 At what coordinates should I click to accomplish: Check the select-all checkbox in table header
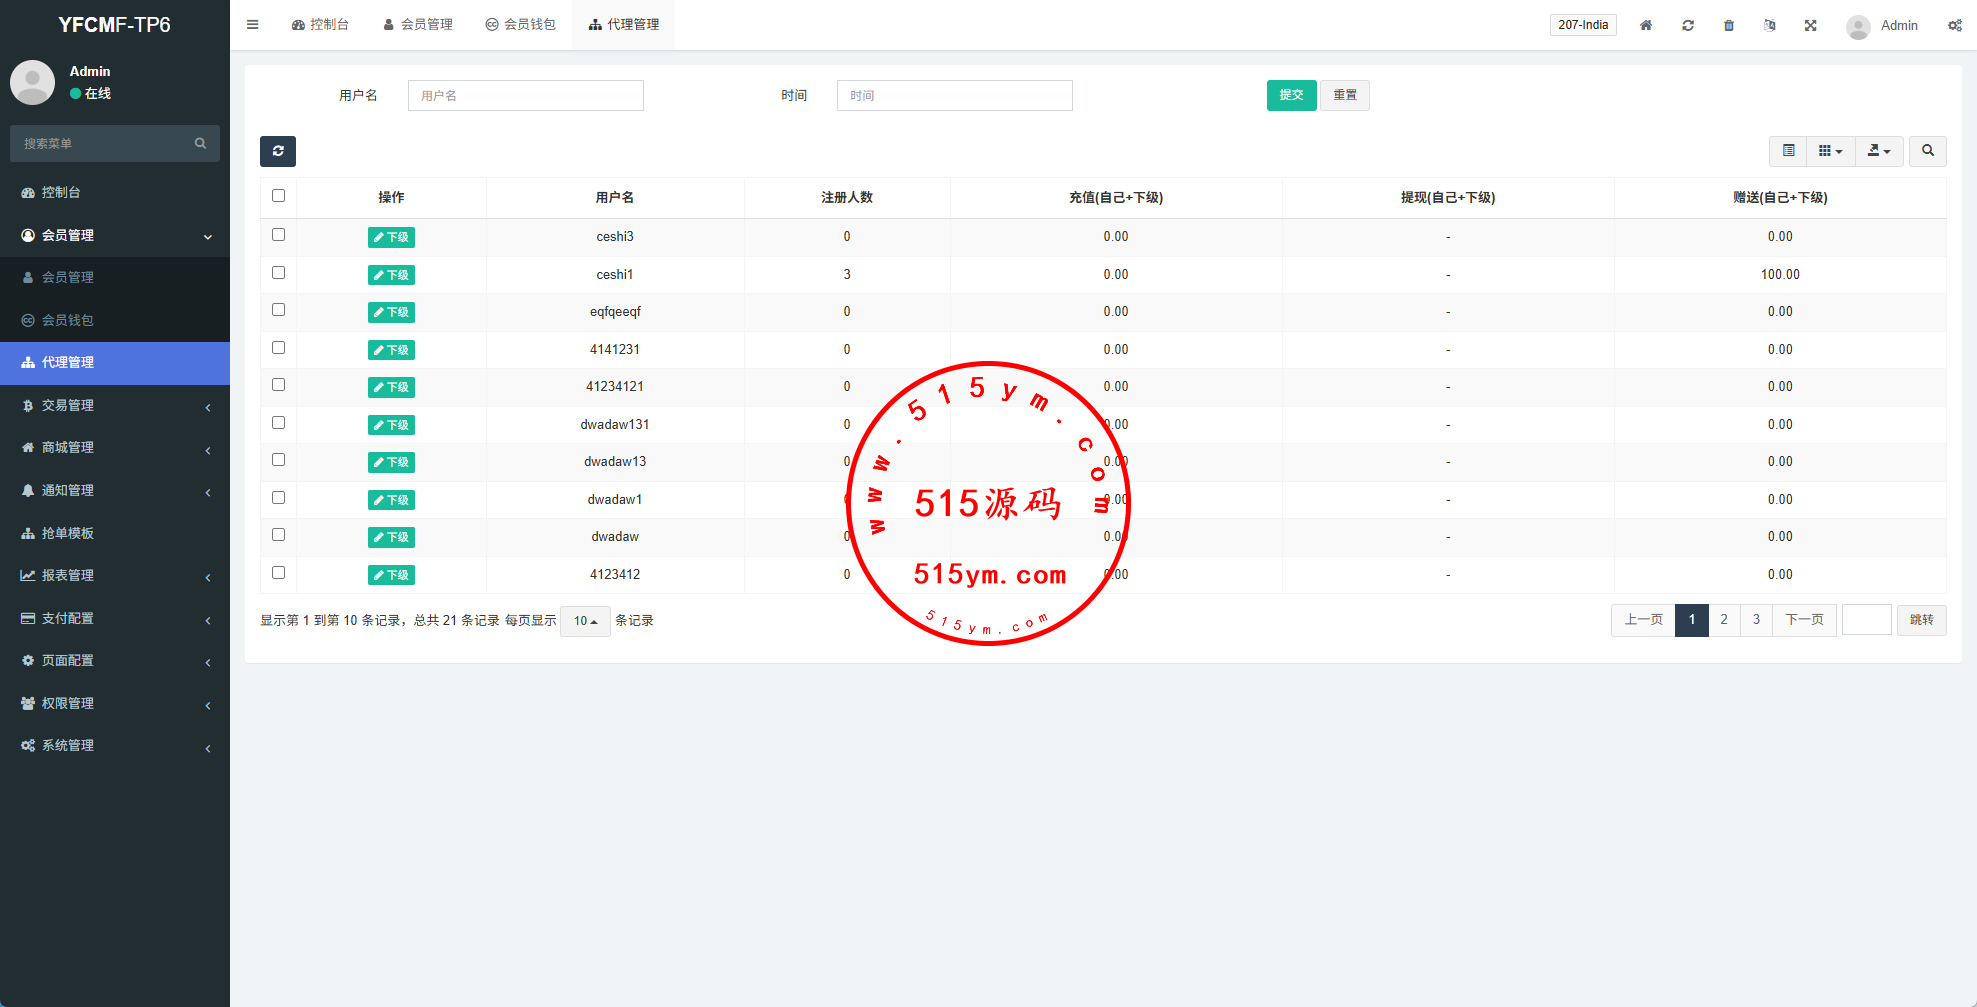278,196
